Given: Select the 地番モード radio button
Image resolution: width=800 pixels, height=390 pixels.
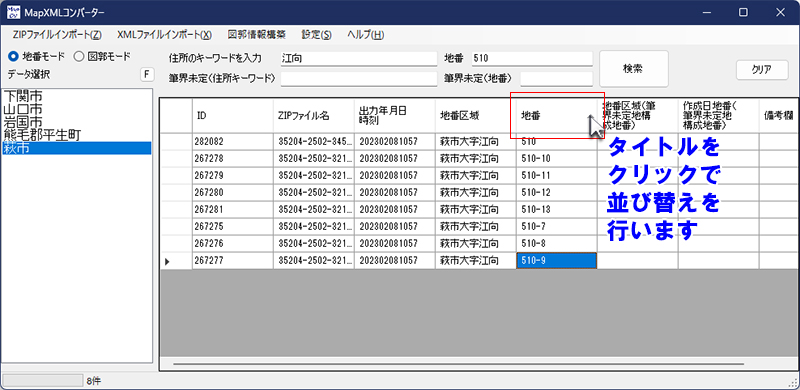Looking at the screenshot, I should coord(36,56).
